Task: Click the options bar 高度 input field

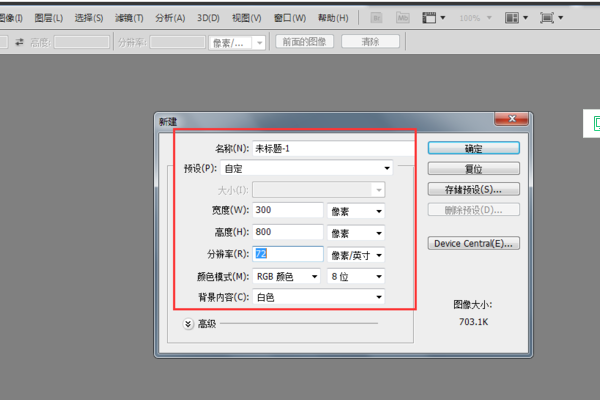Action: click(x=82, y=42)
